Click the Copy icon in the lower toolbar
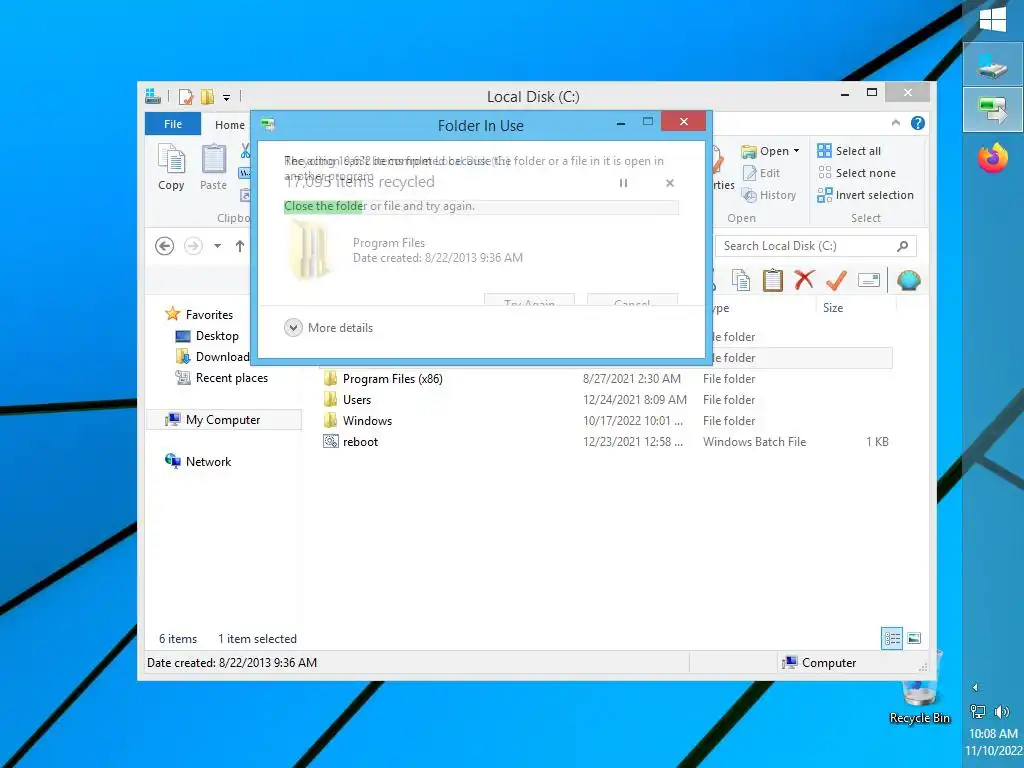This screenshot has width=1024, height=768. point(741,280)
